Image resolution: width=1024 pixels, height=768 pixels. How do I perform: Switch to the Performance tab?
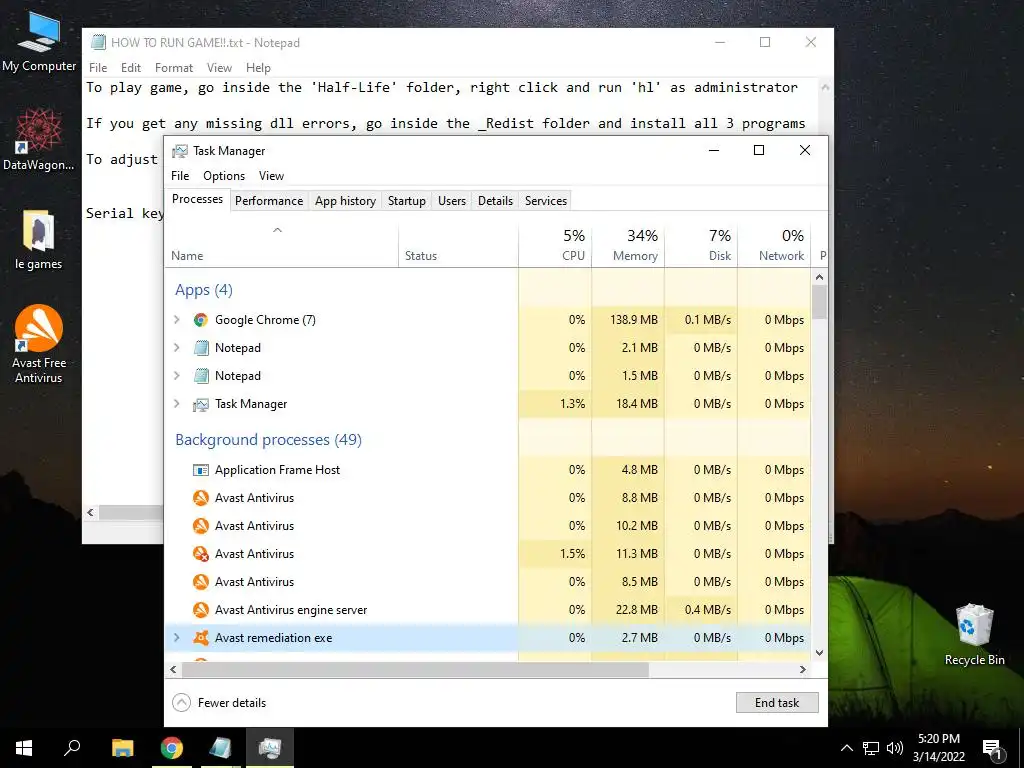269,200
